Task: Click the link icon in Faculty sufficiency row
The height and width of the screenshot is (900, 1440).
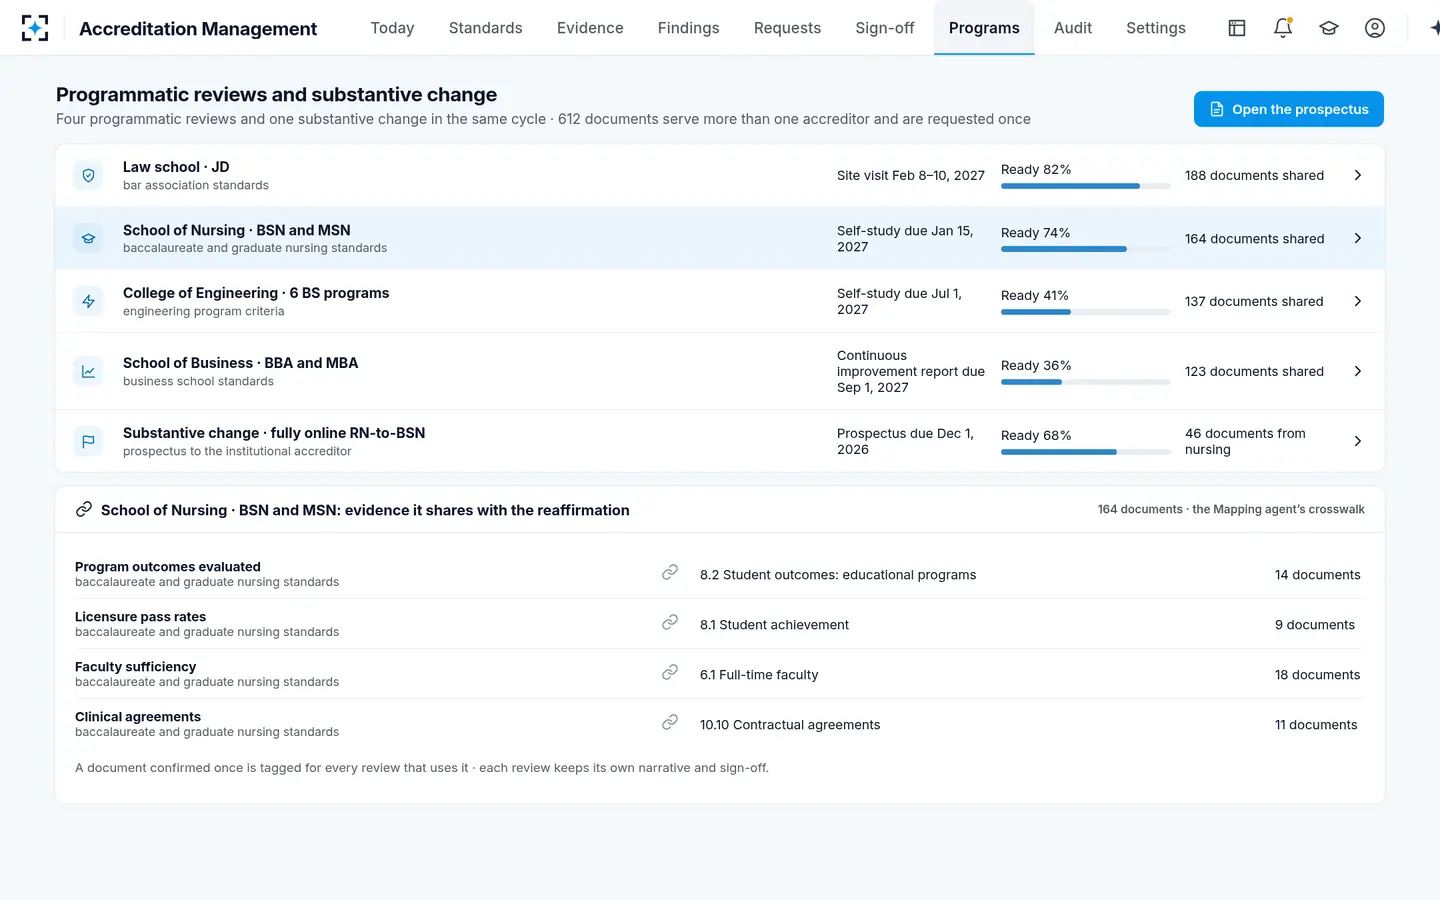Action: 670,672
